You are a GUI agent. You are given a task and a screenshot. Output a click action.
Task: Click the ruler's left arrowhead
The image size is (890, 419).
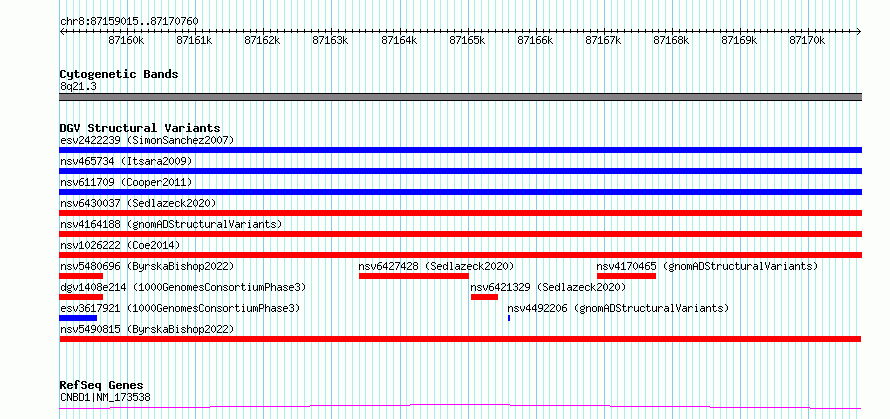62,32
